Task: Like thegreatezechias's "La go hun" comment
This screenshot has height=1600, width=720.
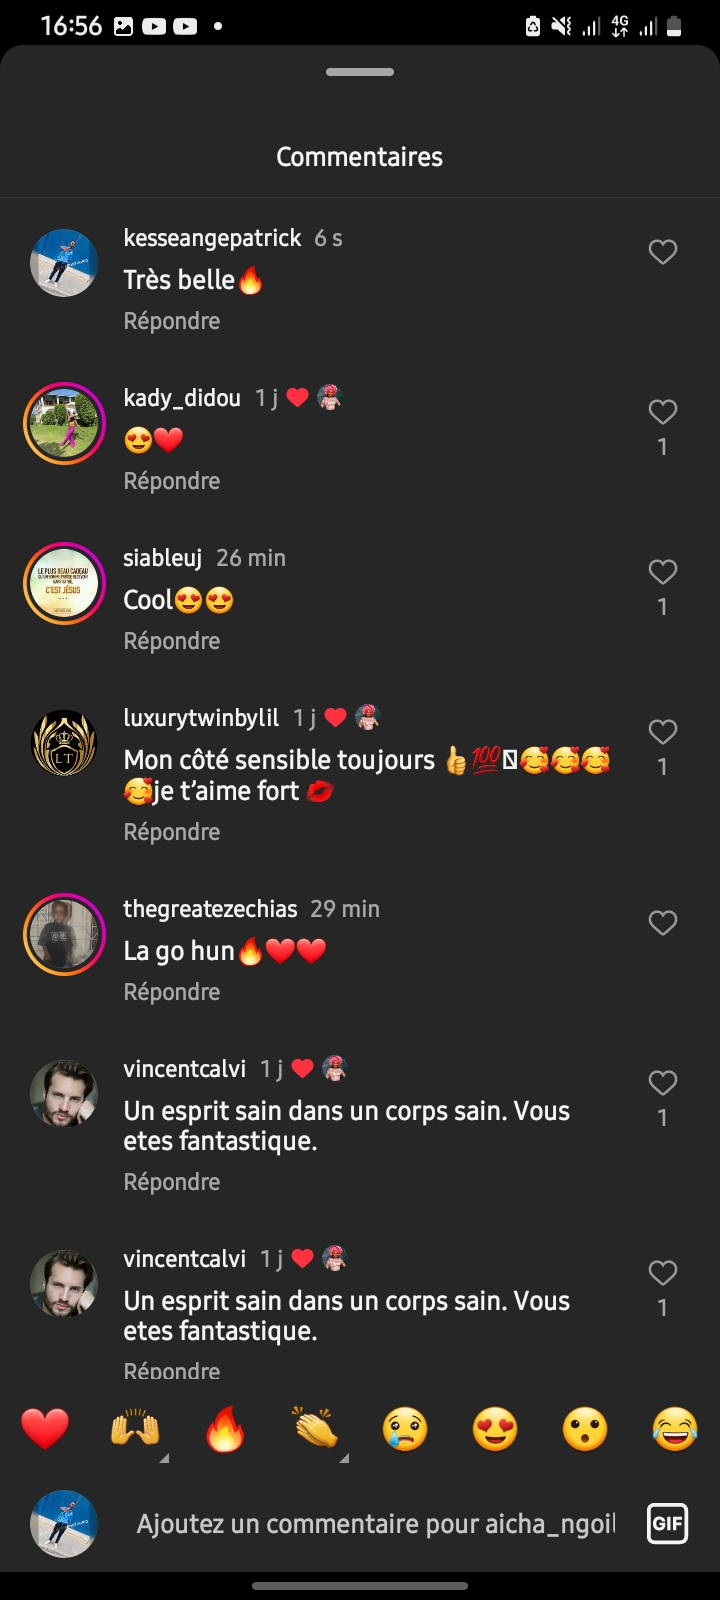Action: click(x=663, y=923)
